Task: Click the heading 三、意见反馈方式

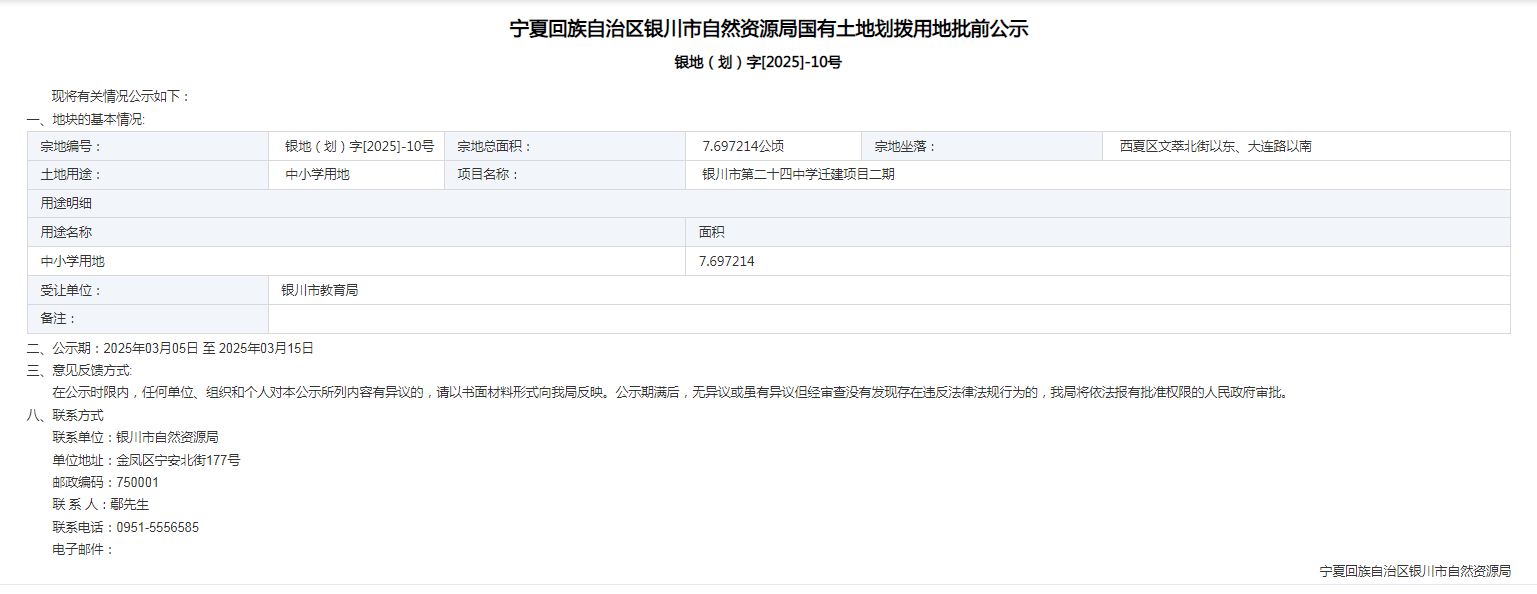Action: pyautogui.click(x=79, y=370)
